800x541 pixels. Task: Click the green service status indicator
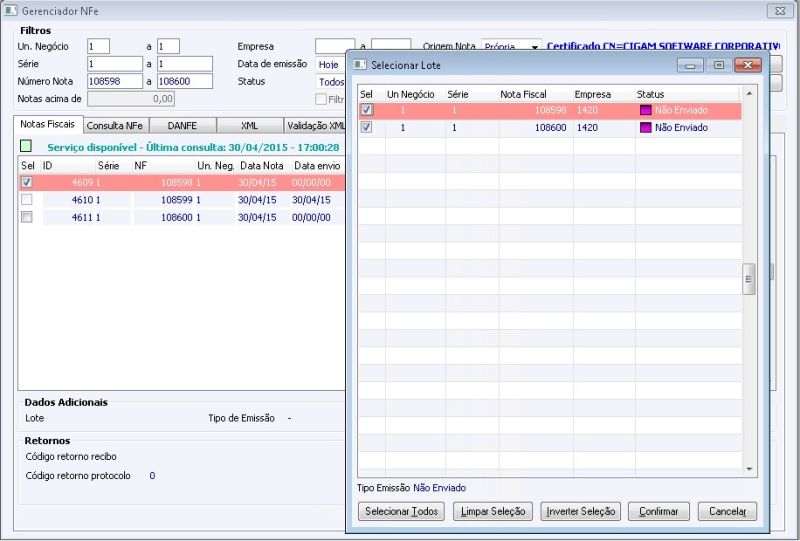pyautogui.click(x=26, y=146)
